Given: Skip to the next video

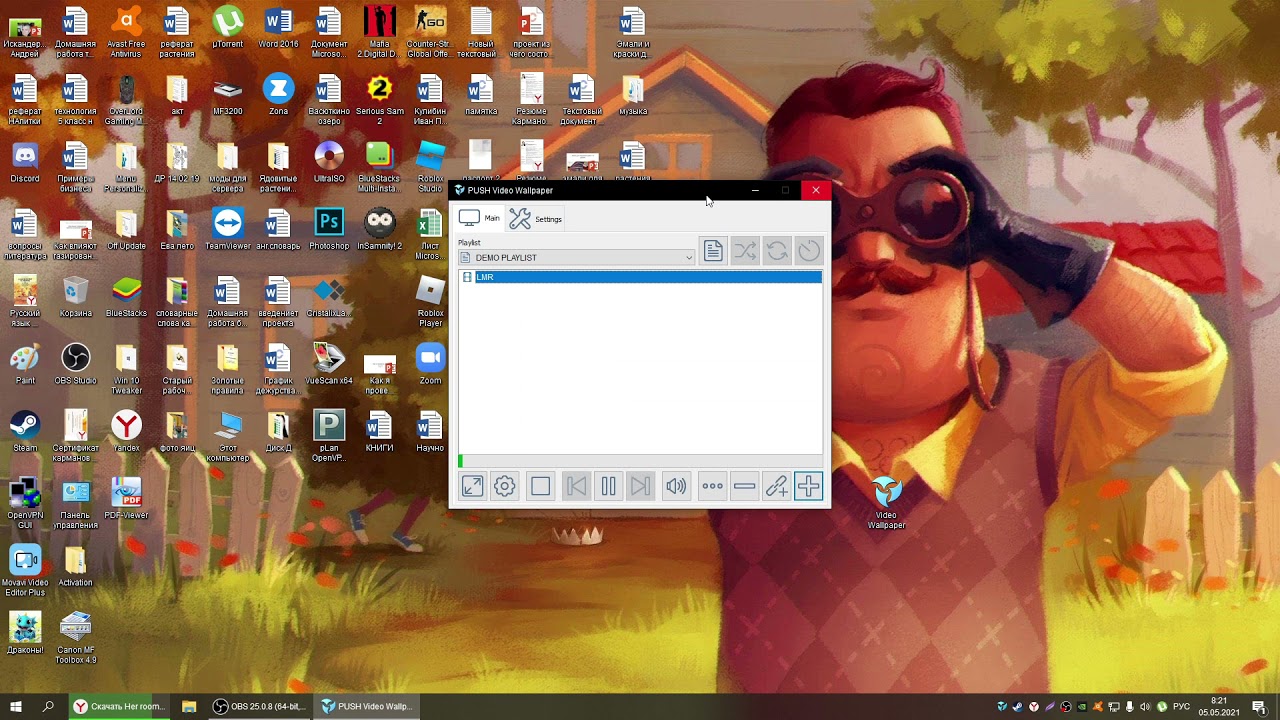Looking at the screenshot, I should point(640,487).
